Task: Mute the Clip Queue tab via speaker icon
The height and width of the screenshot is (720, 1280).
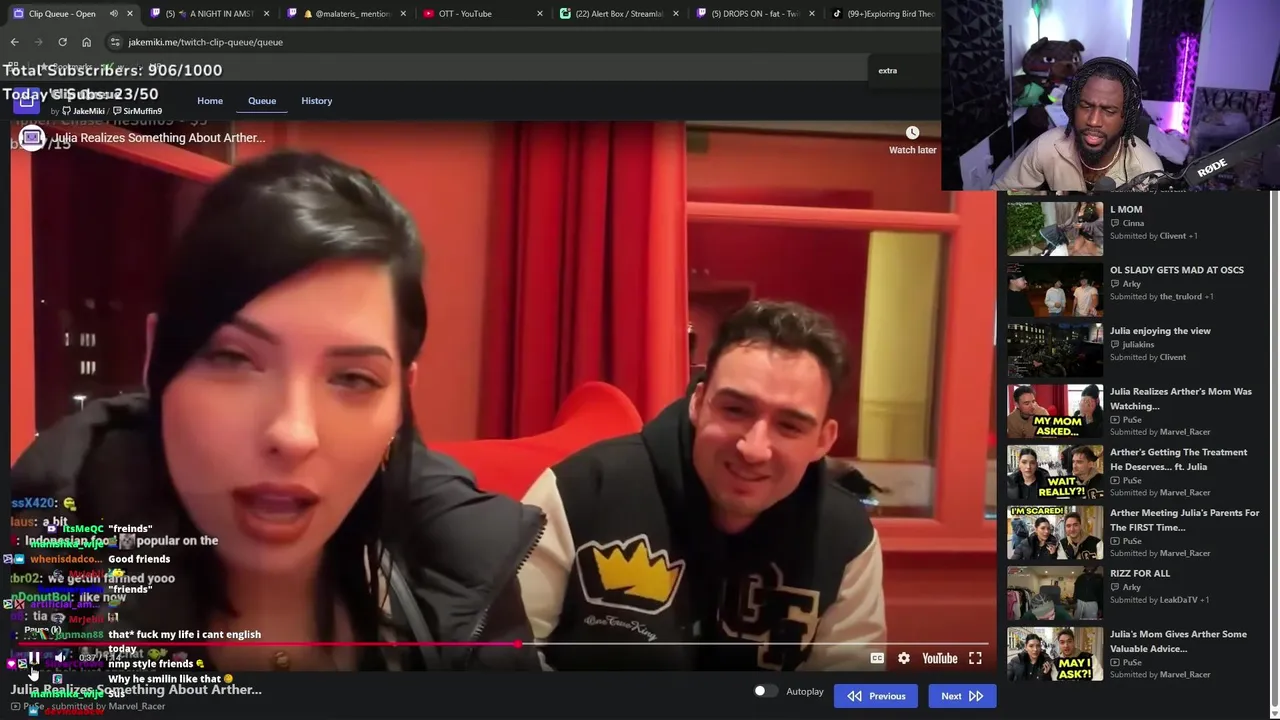Action: tap(113, 14)
